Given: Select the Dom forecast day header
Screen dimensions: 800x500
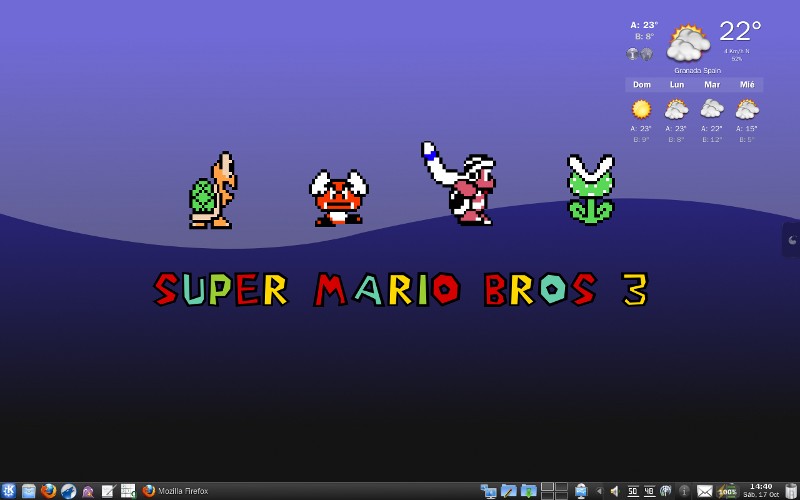Looking at the screenshot, I should pos(642,85).
